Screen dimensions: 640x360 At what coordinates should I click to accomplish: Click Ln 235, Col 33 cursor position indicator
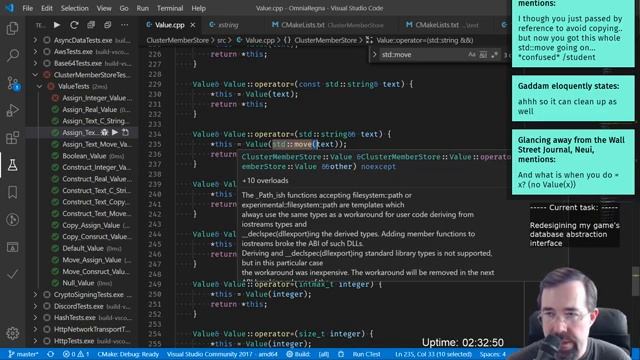point(433,354)
